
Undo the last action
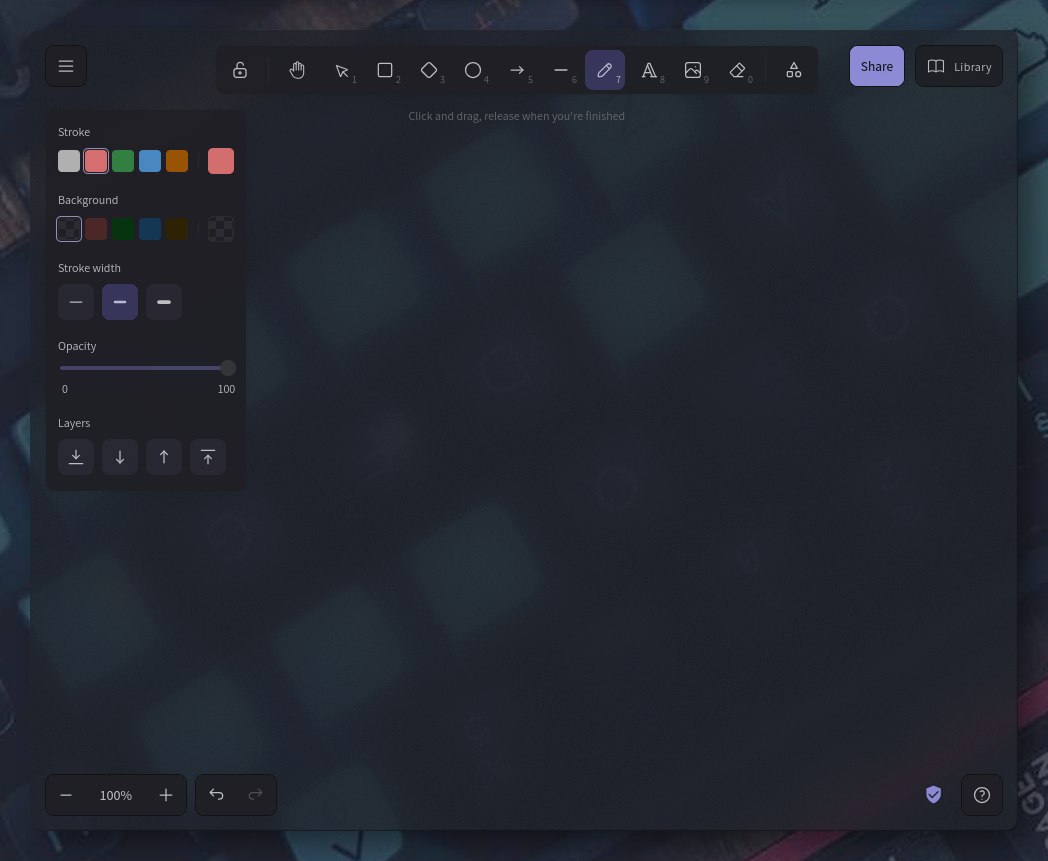pos(216,795)
